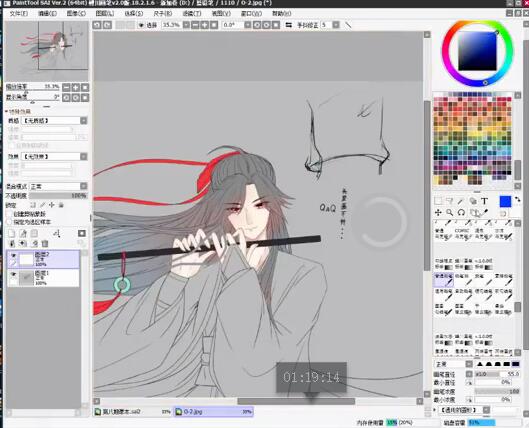Click the zoom-in plus button in the top toolbar
This screenshot has height=428, width=529.
click(x=204, y=25)
